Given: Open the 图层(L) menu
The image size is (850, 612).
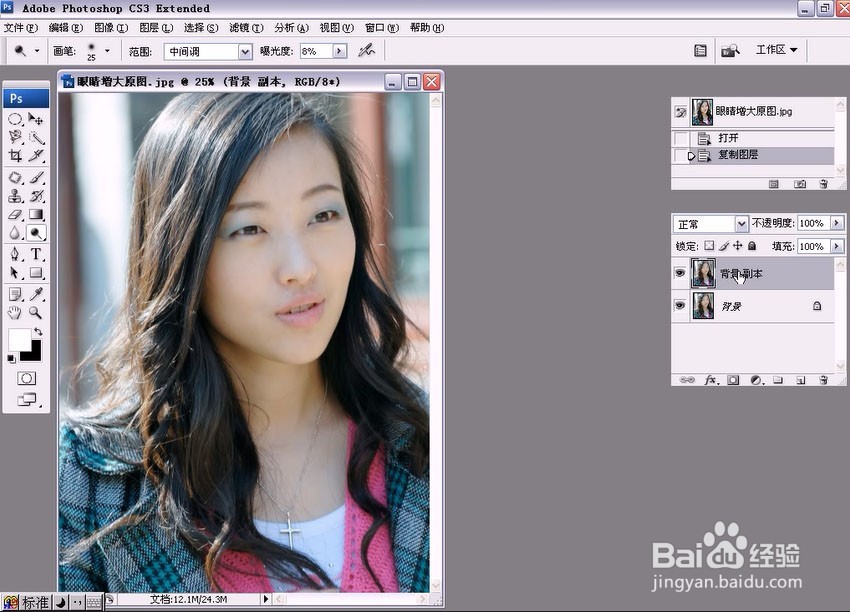Looking at the screenshot, I should 156,28.
